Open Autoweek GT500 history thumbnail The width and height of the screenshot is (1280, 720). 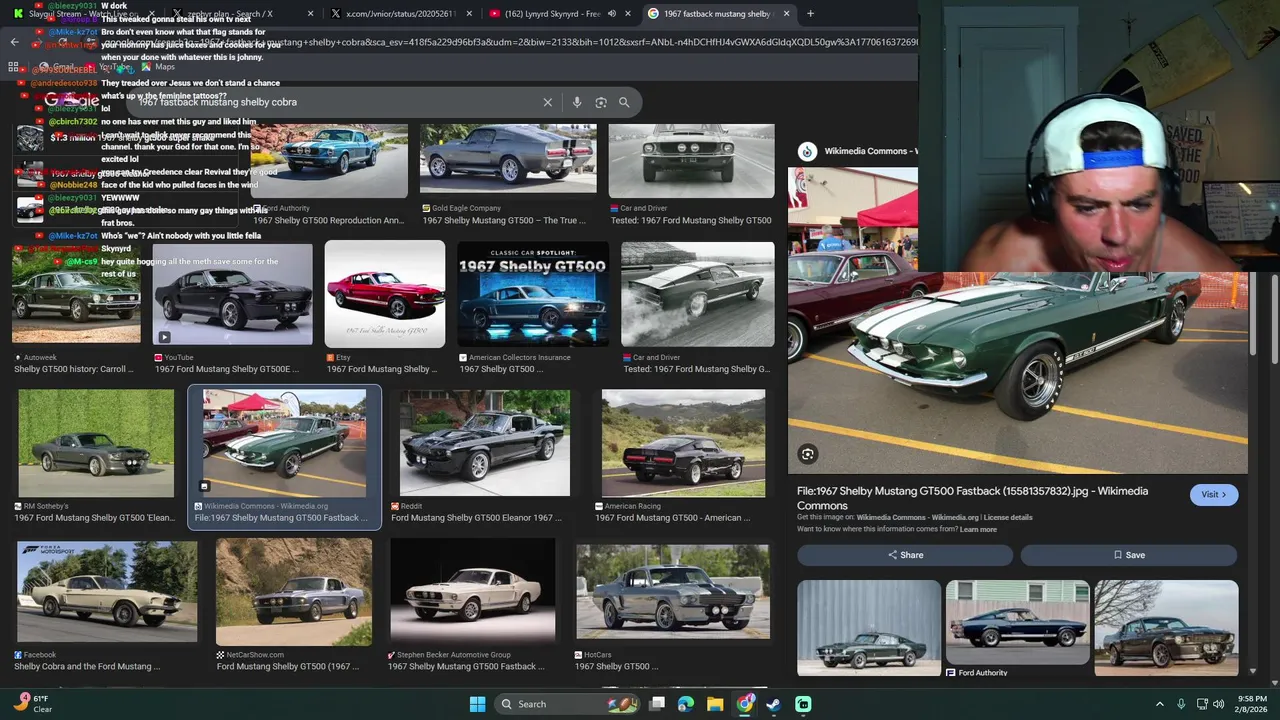tap(76, 294)
